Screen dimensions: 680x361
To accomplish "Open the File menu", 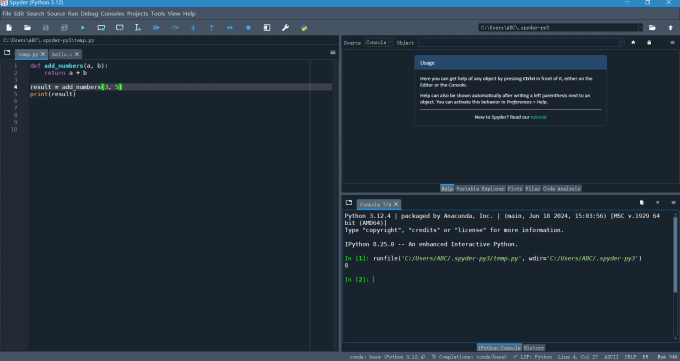I will tap(7, 14).
